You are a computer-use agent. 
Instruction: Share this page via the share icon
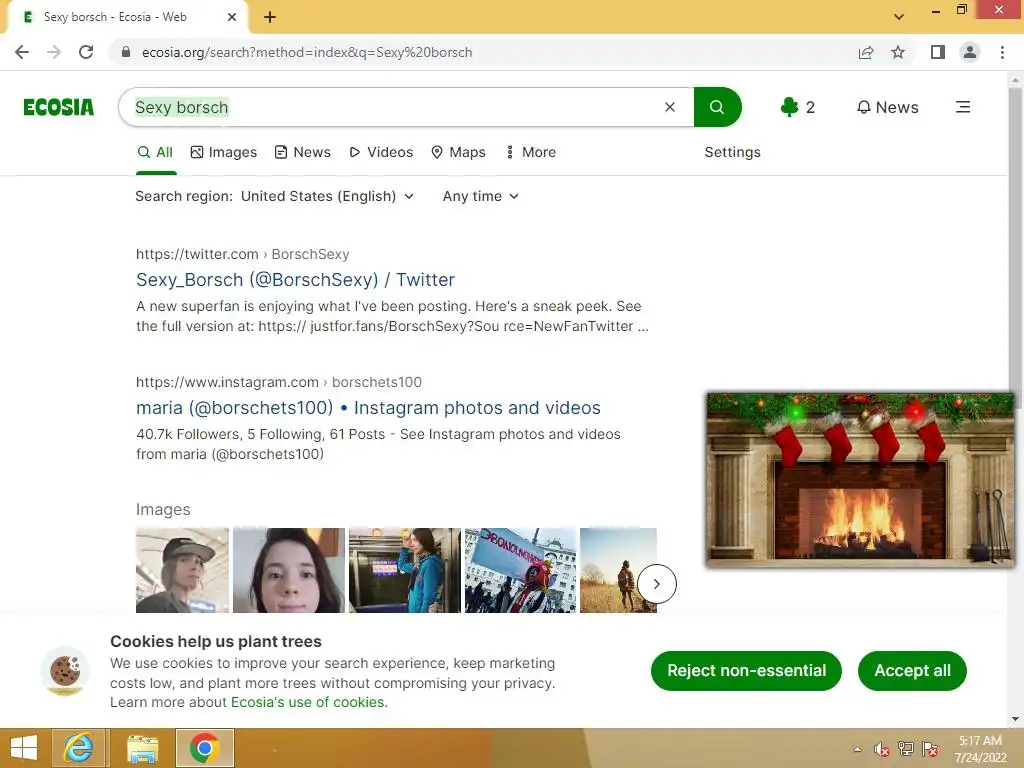click(x=866, y=52)
